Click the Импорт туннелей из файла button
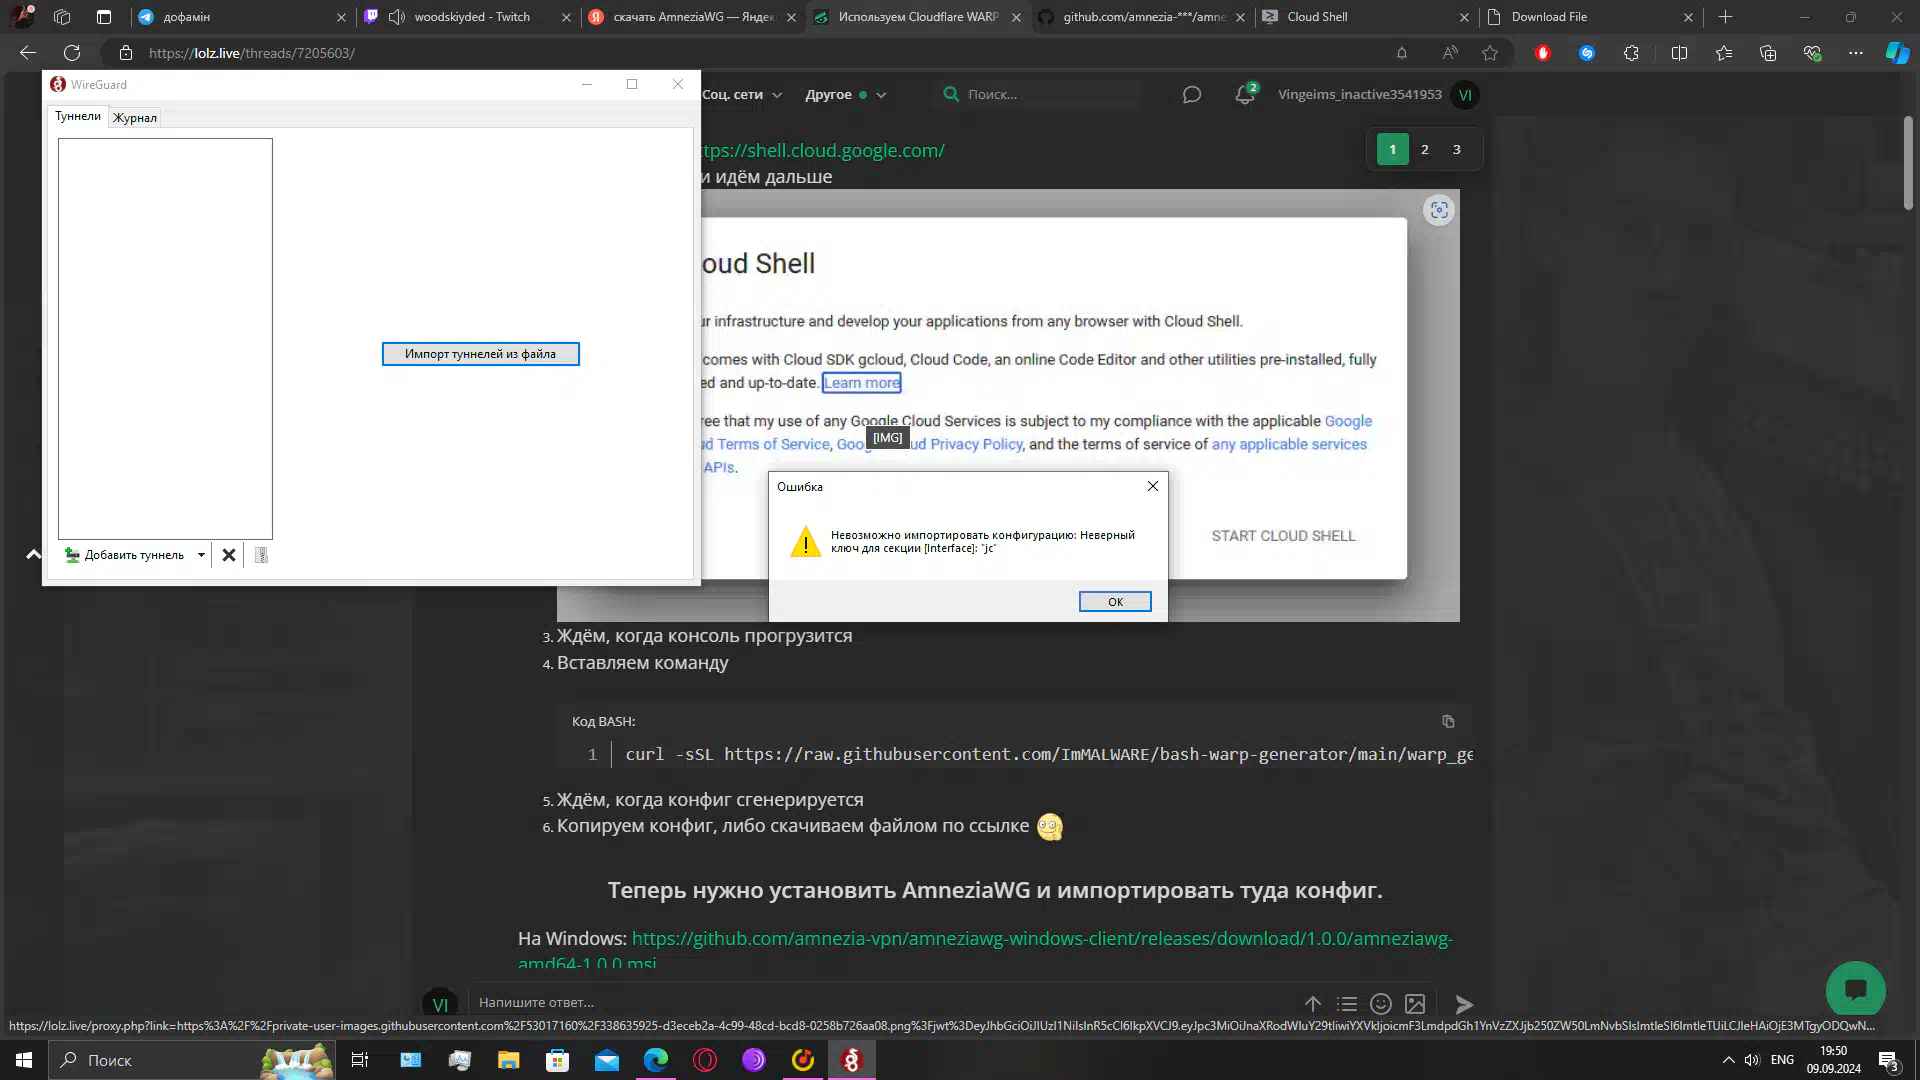 click(480, 354)
